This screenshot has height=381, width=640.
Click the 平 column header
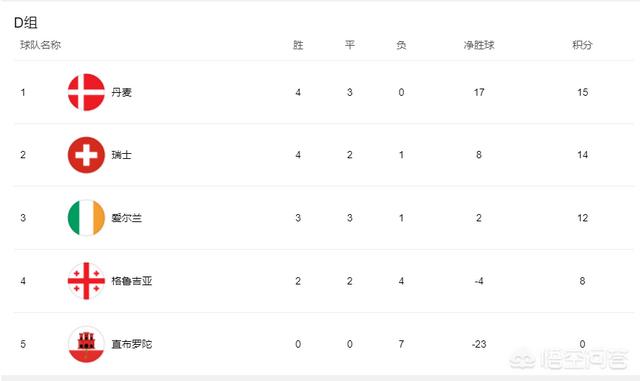[350, 45]
